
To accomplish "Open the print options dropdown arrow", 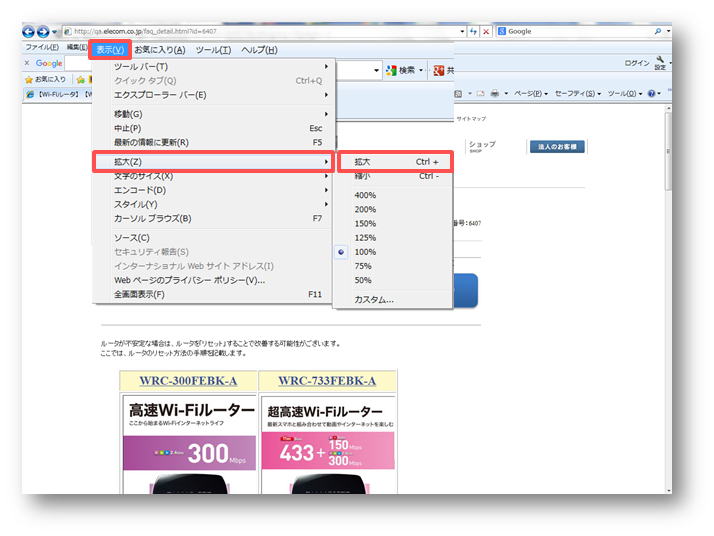I will click(x=506, y=93).
